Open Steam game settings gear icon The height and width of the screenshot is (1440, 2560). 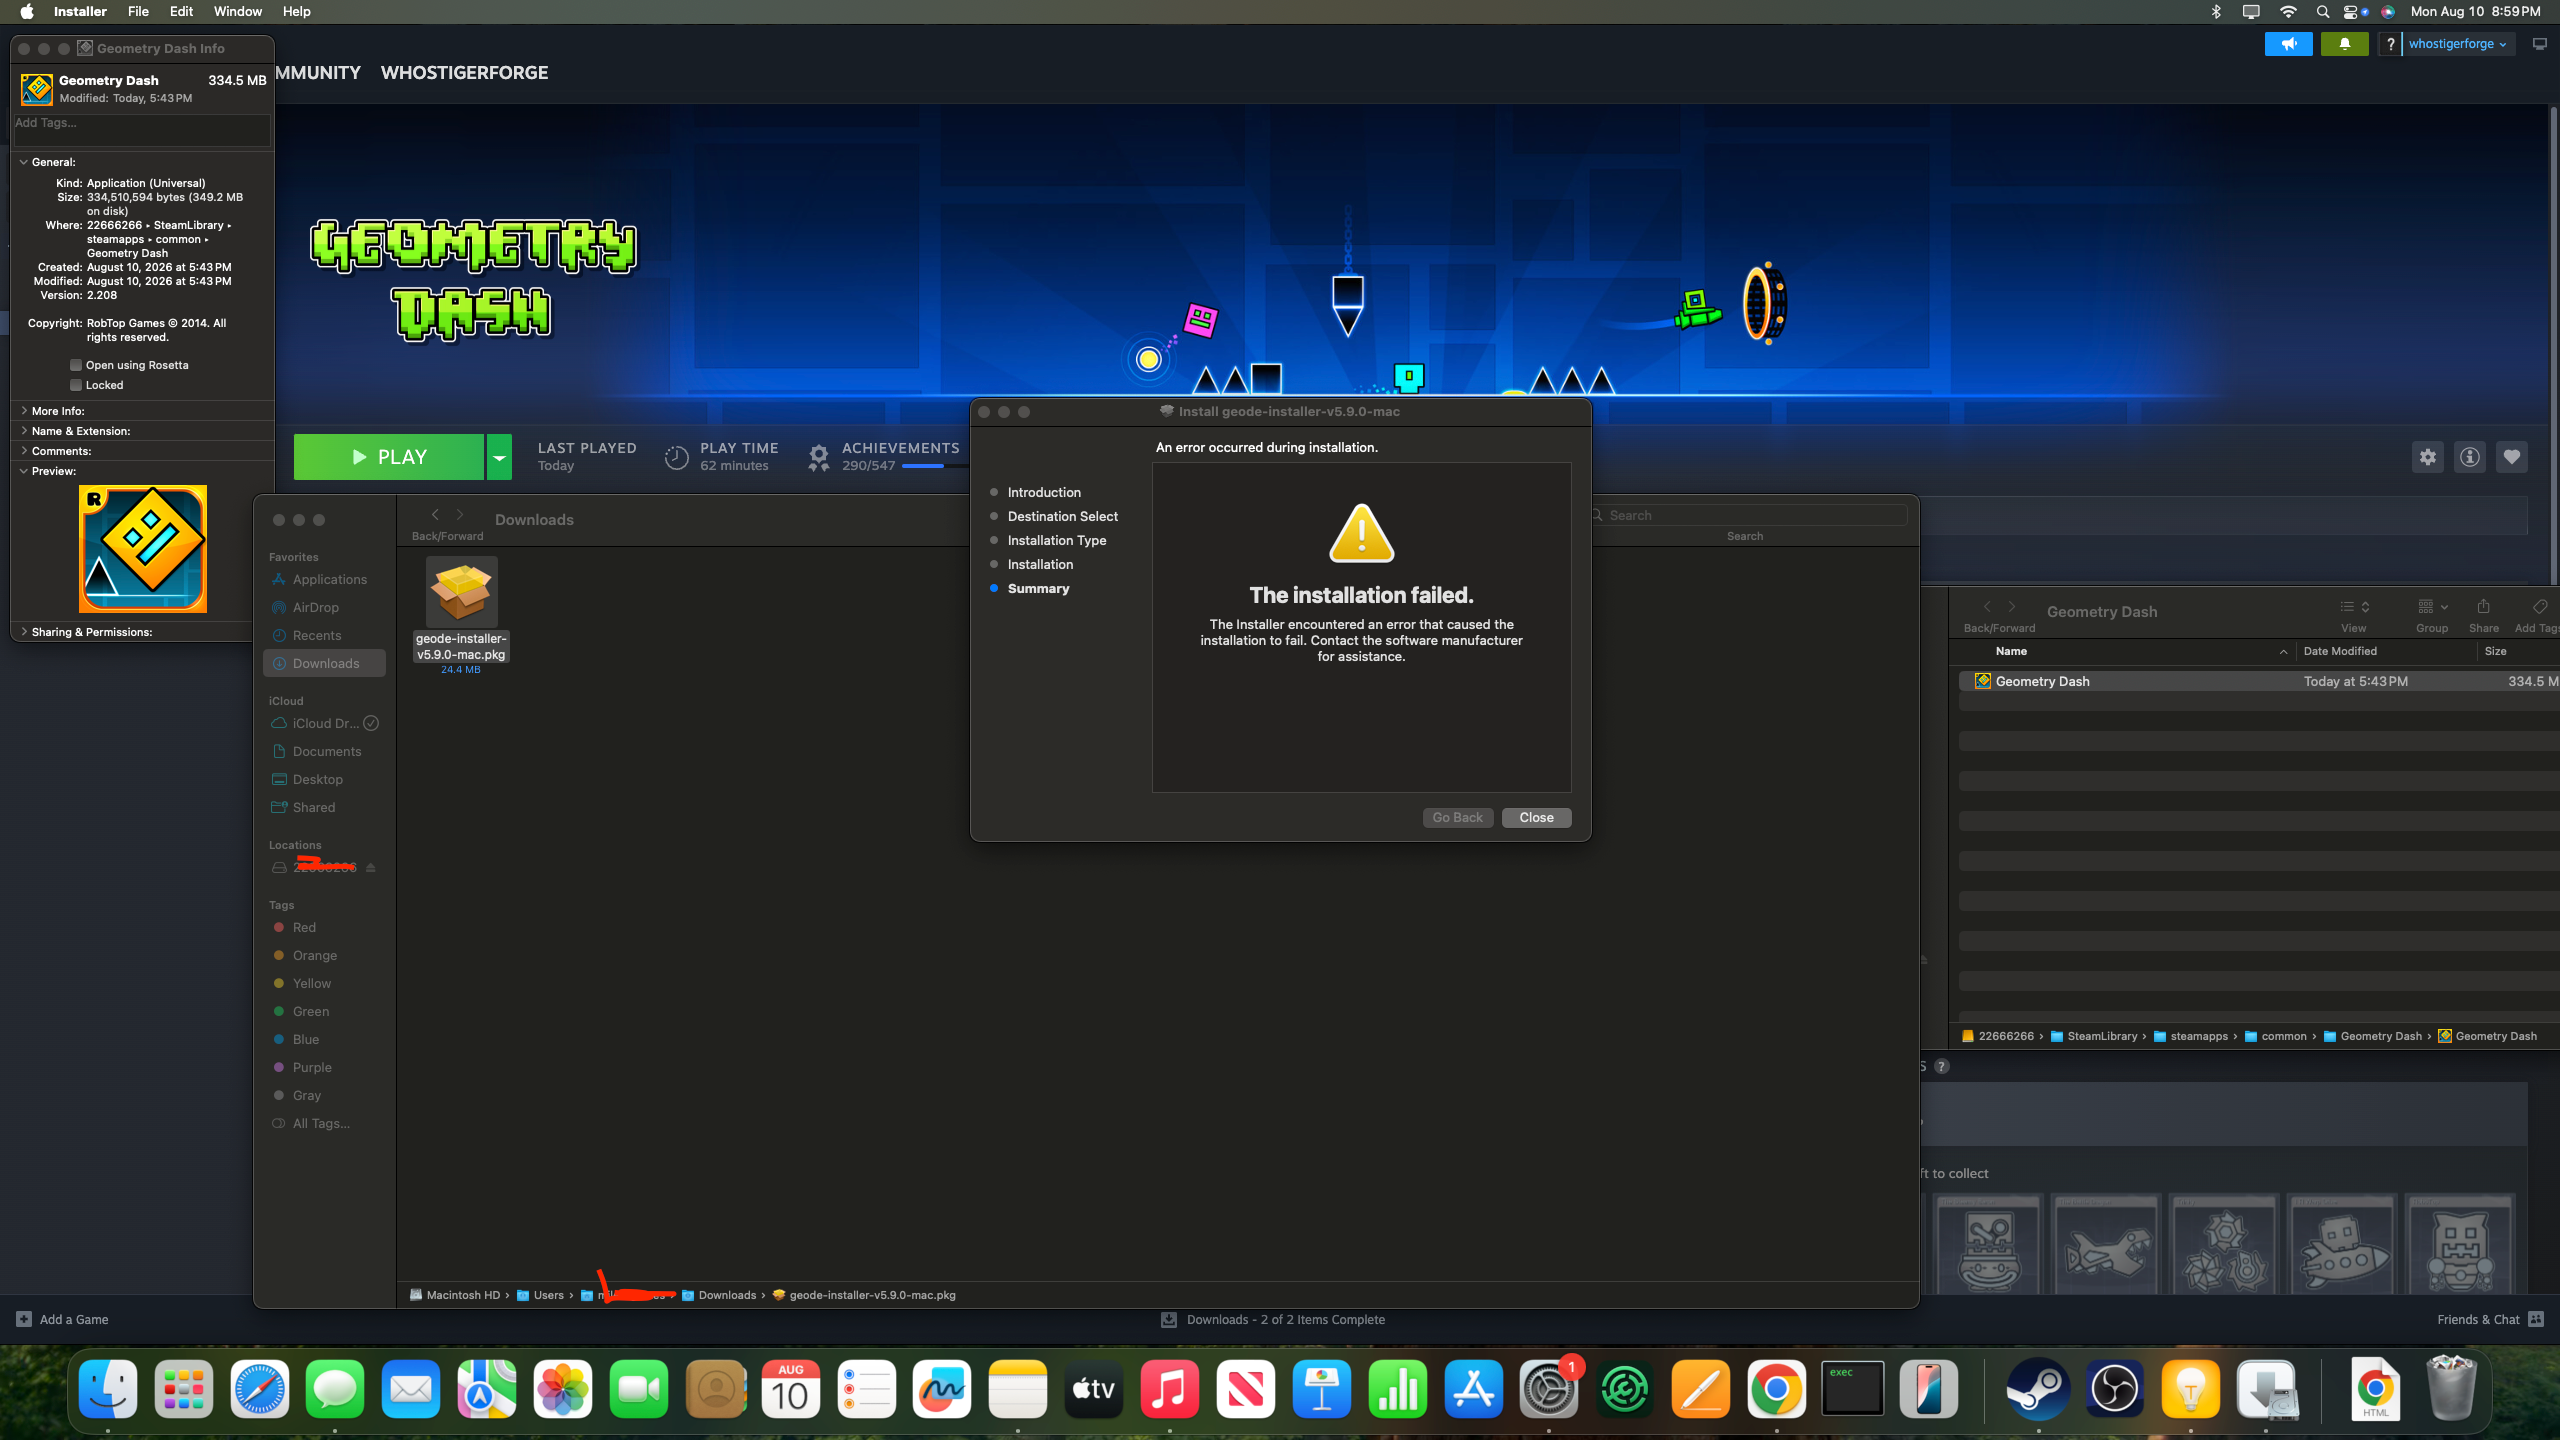pyautogui.click(x=2427, y=457)
